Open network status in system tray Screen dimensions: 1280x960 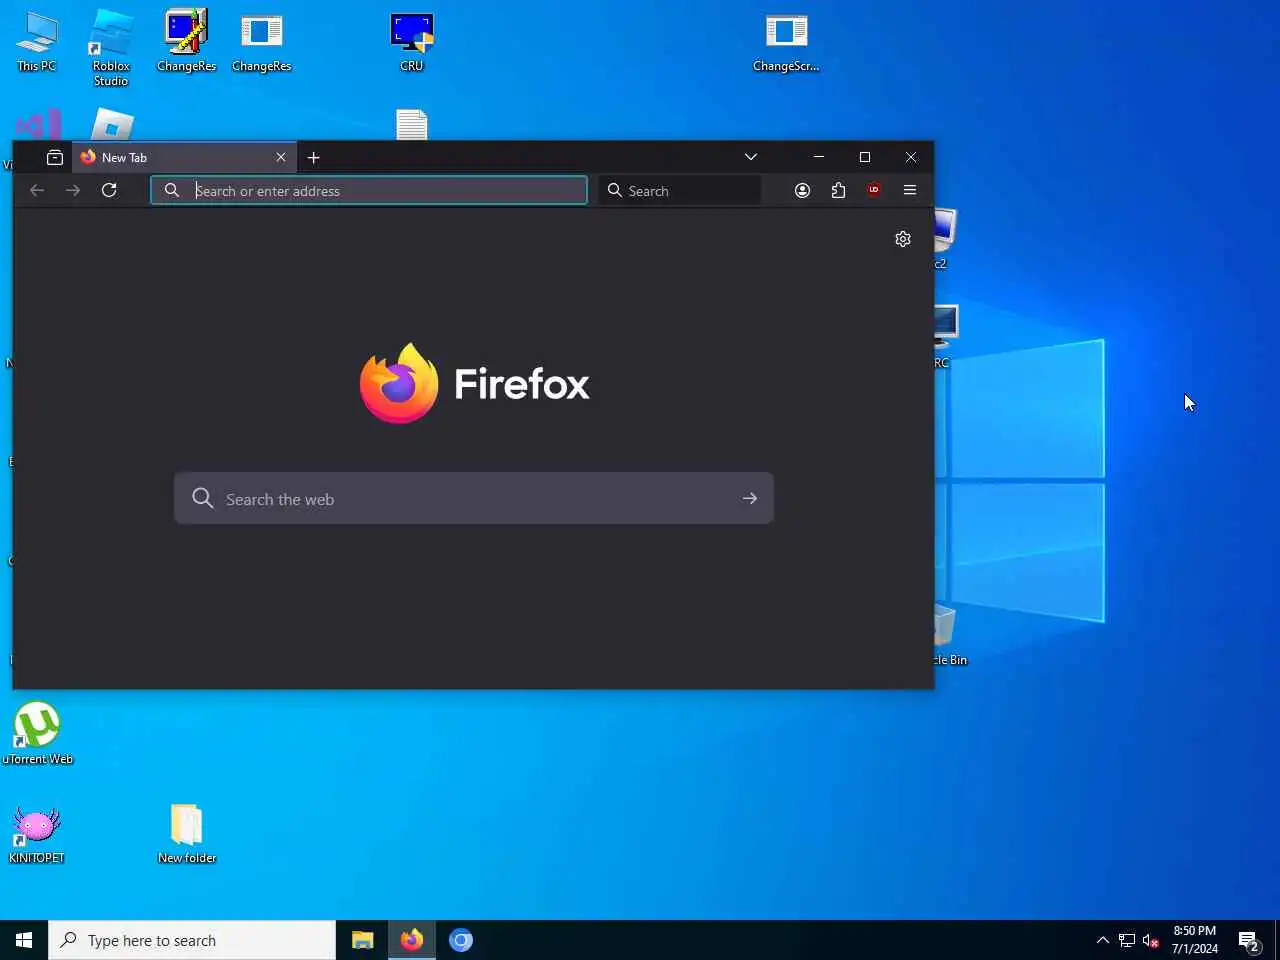pos(1127,940)
